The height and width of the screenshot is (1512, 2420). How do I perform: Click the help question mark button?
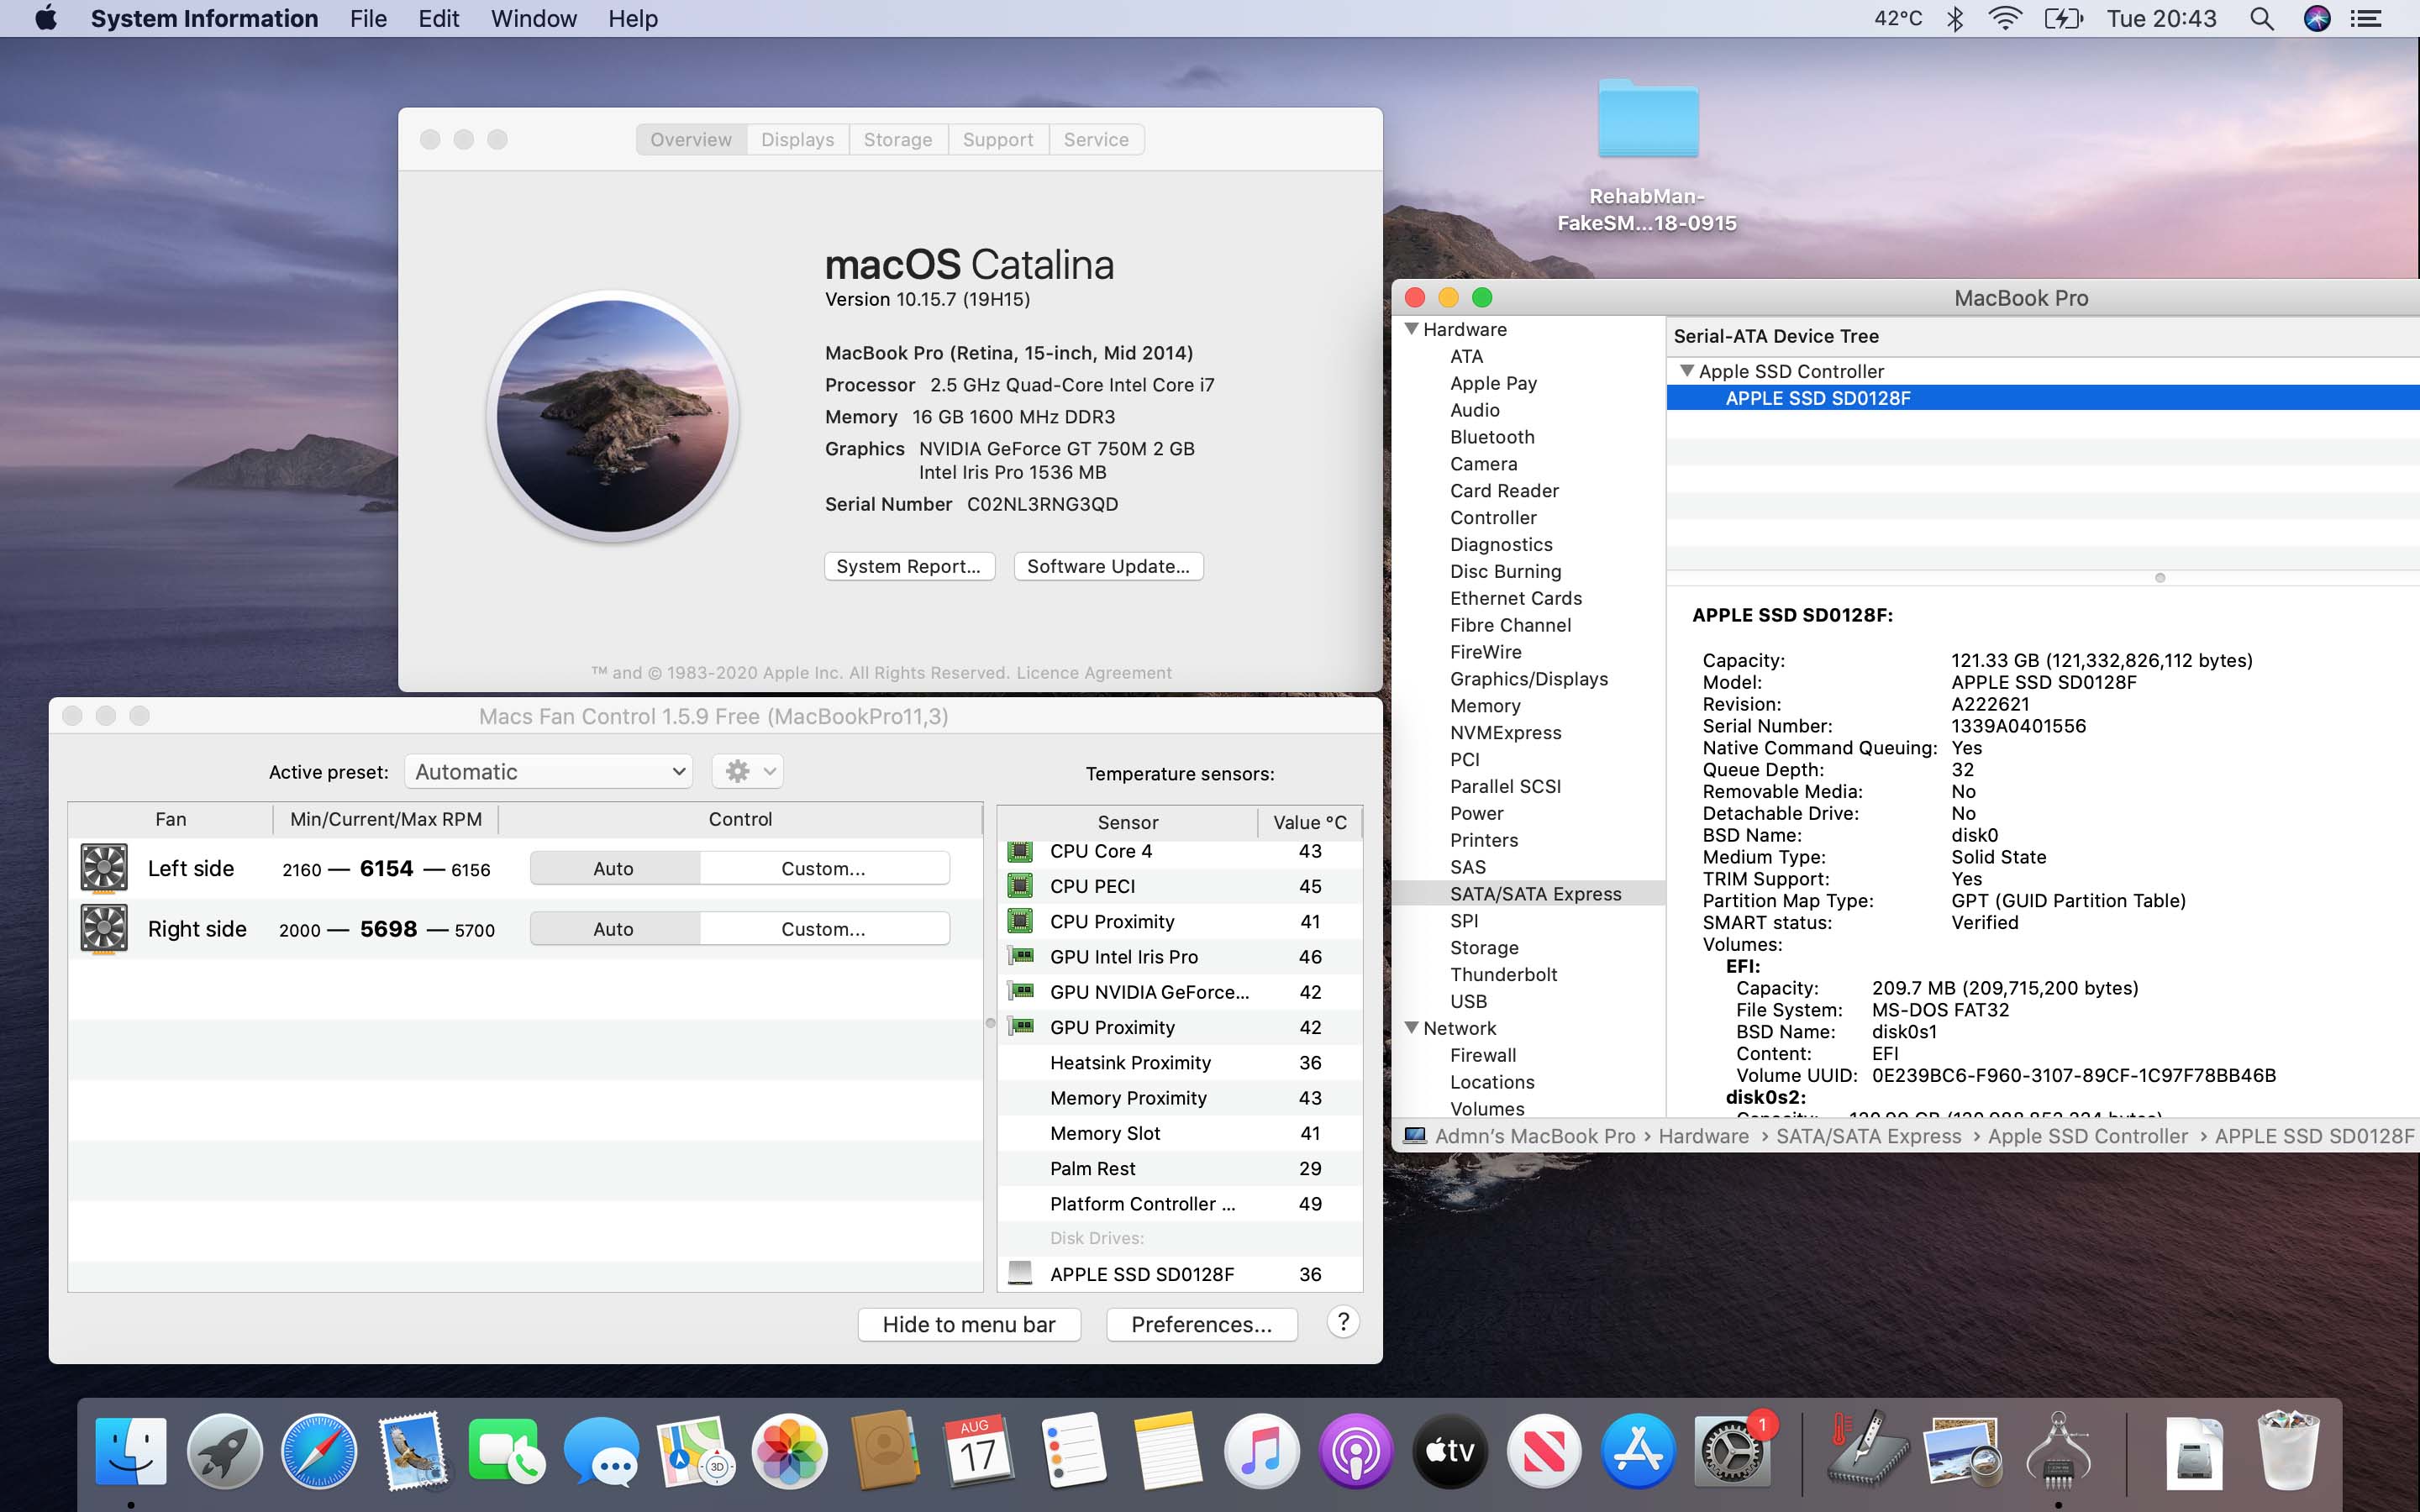pyautogui.click(x=1343, y=1322)
